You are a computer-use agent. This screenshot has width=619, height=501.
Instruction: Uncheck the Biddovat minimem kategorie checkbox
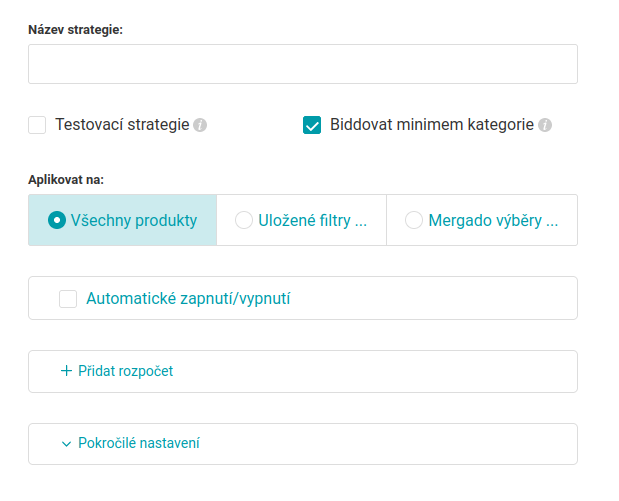click(x=312, y=125)
